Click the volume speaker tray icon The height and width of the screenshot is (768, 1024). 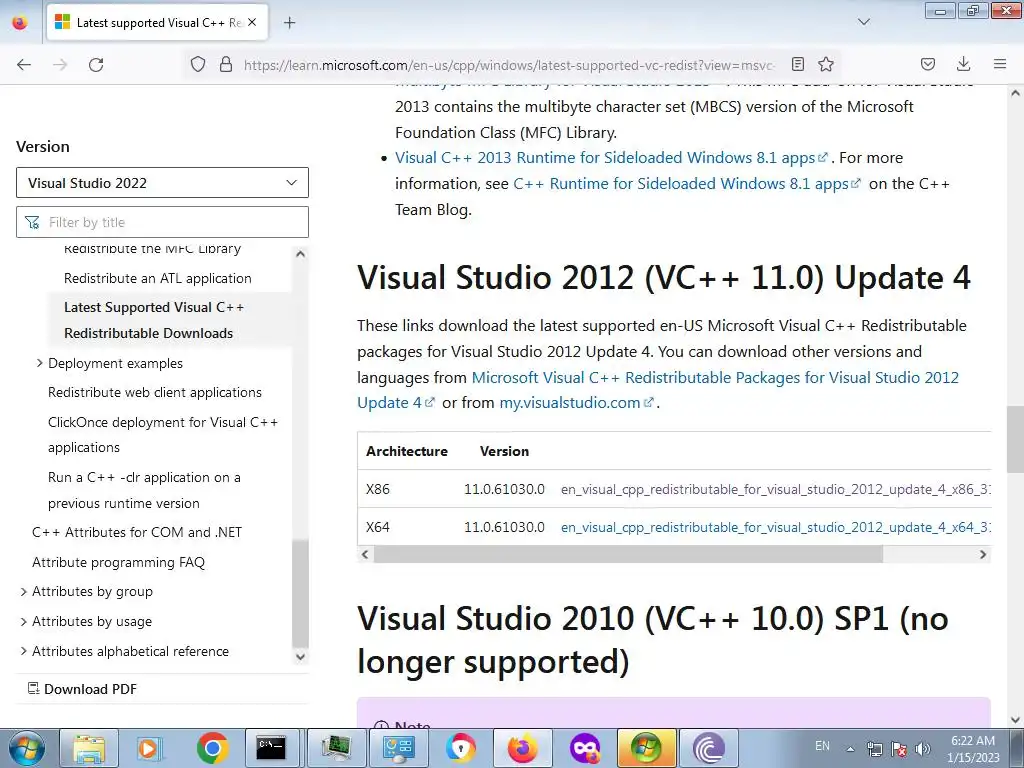922,748
